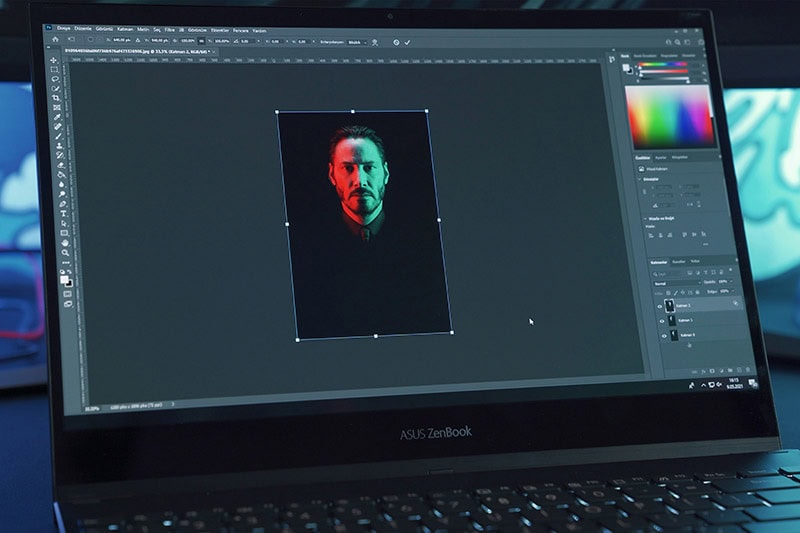Select the Path Selection tool
Screen dimensions: 800x533
pyautogui.click(x=64, y=223)
